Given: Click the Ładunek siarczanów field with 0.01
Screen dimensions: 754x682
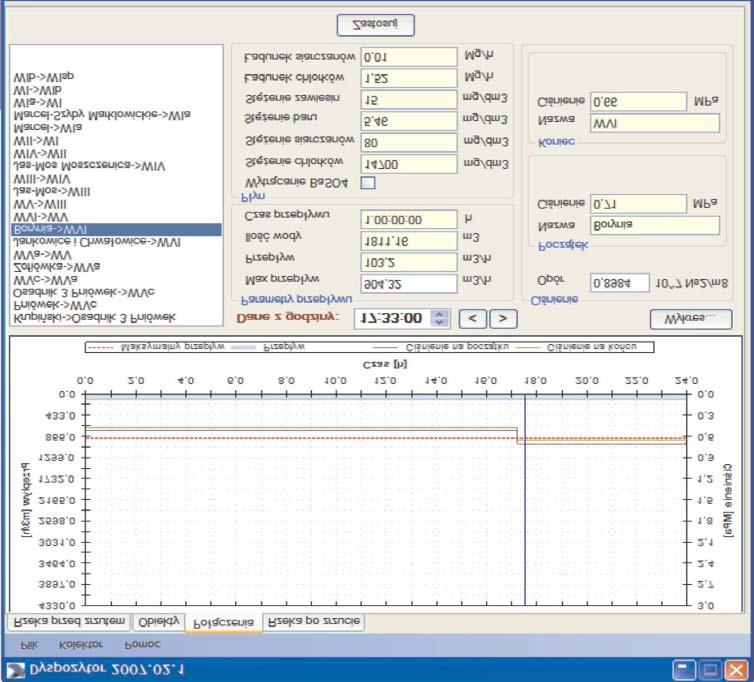Looking at the screenshot, I should (409, 57).
